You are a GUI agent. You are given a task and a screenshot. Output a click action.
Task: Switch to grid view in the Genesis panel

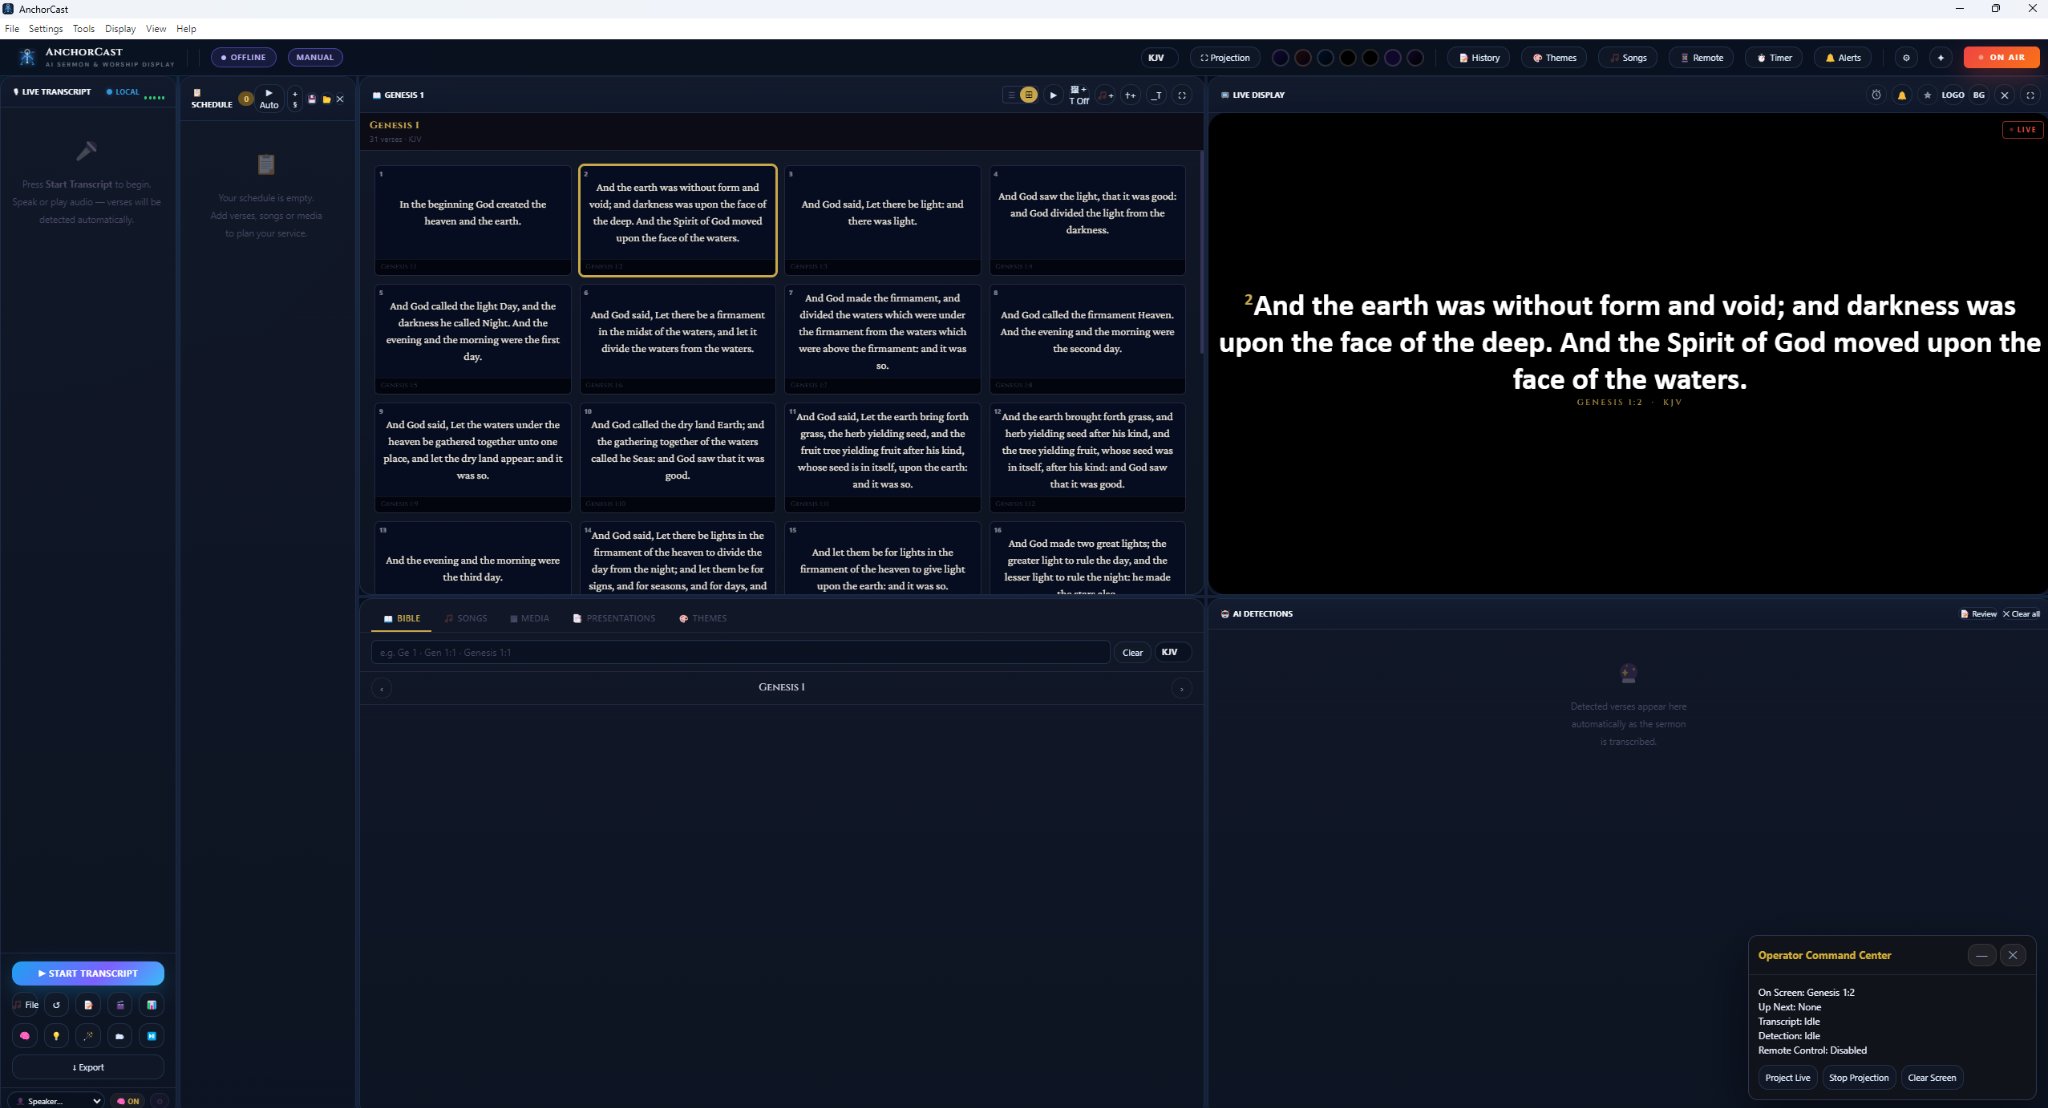[1028, 95]
